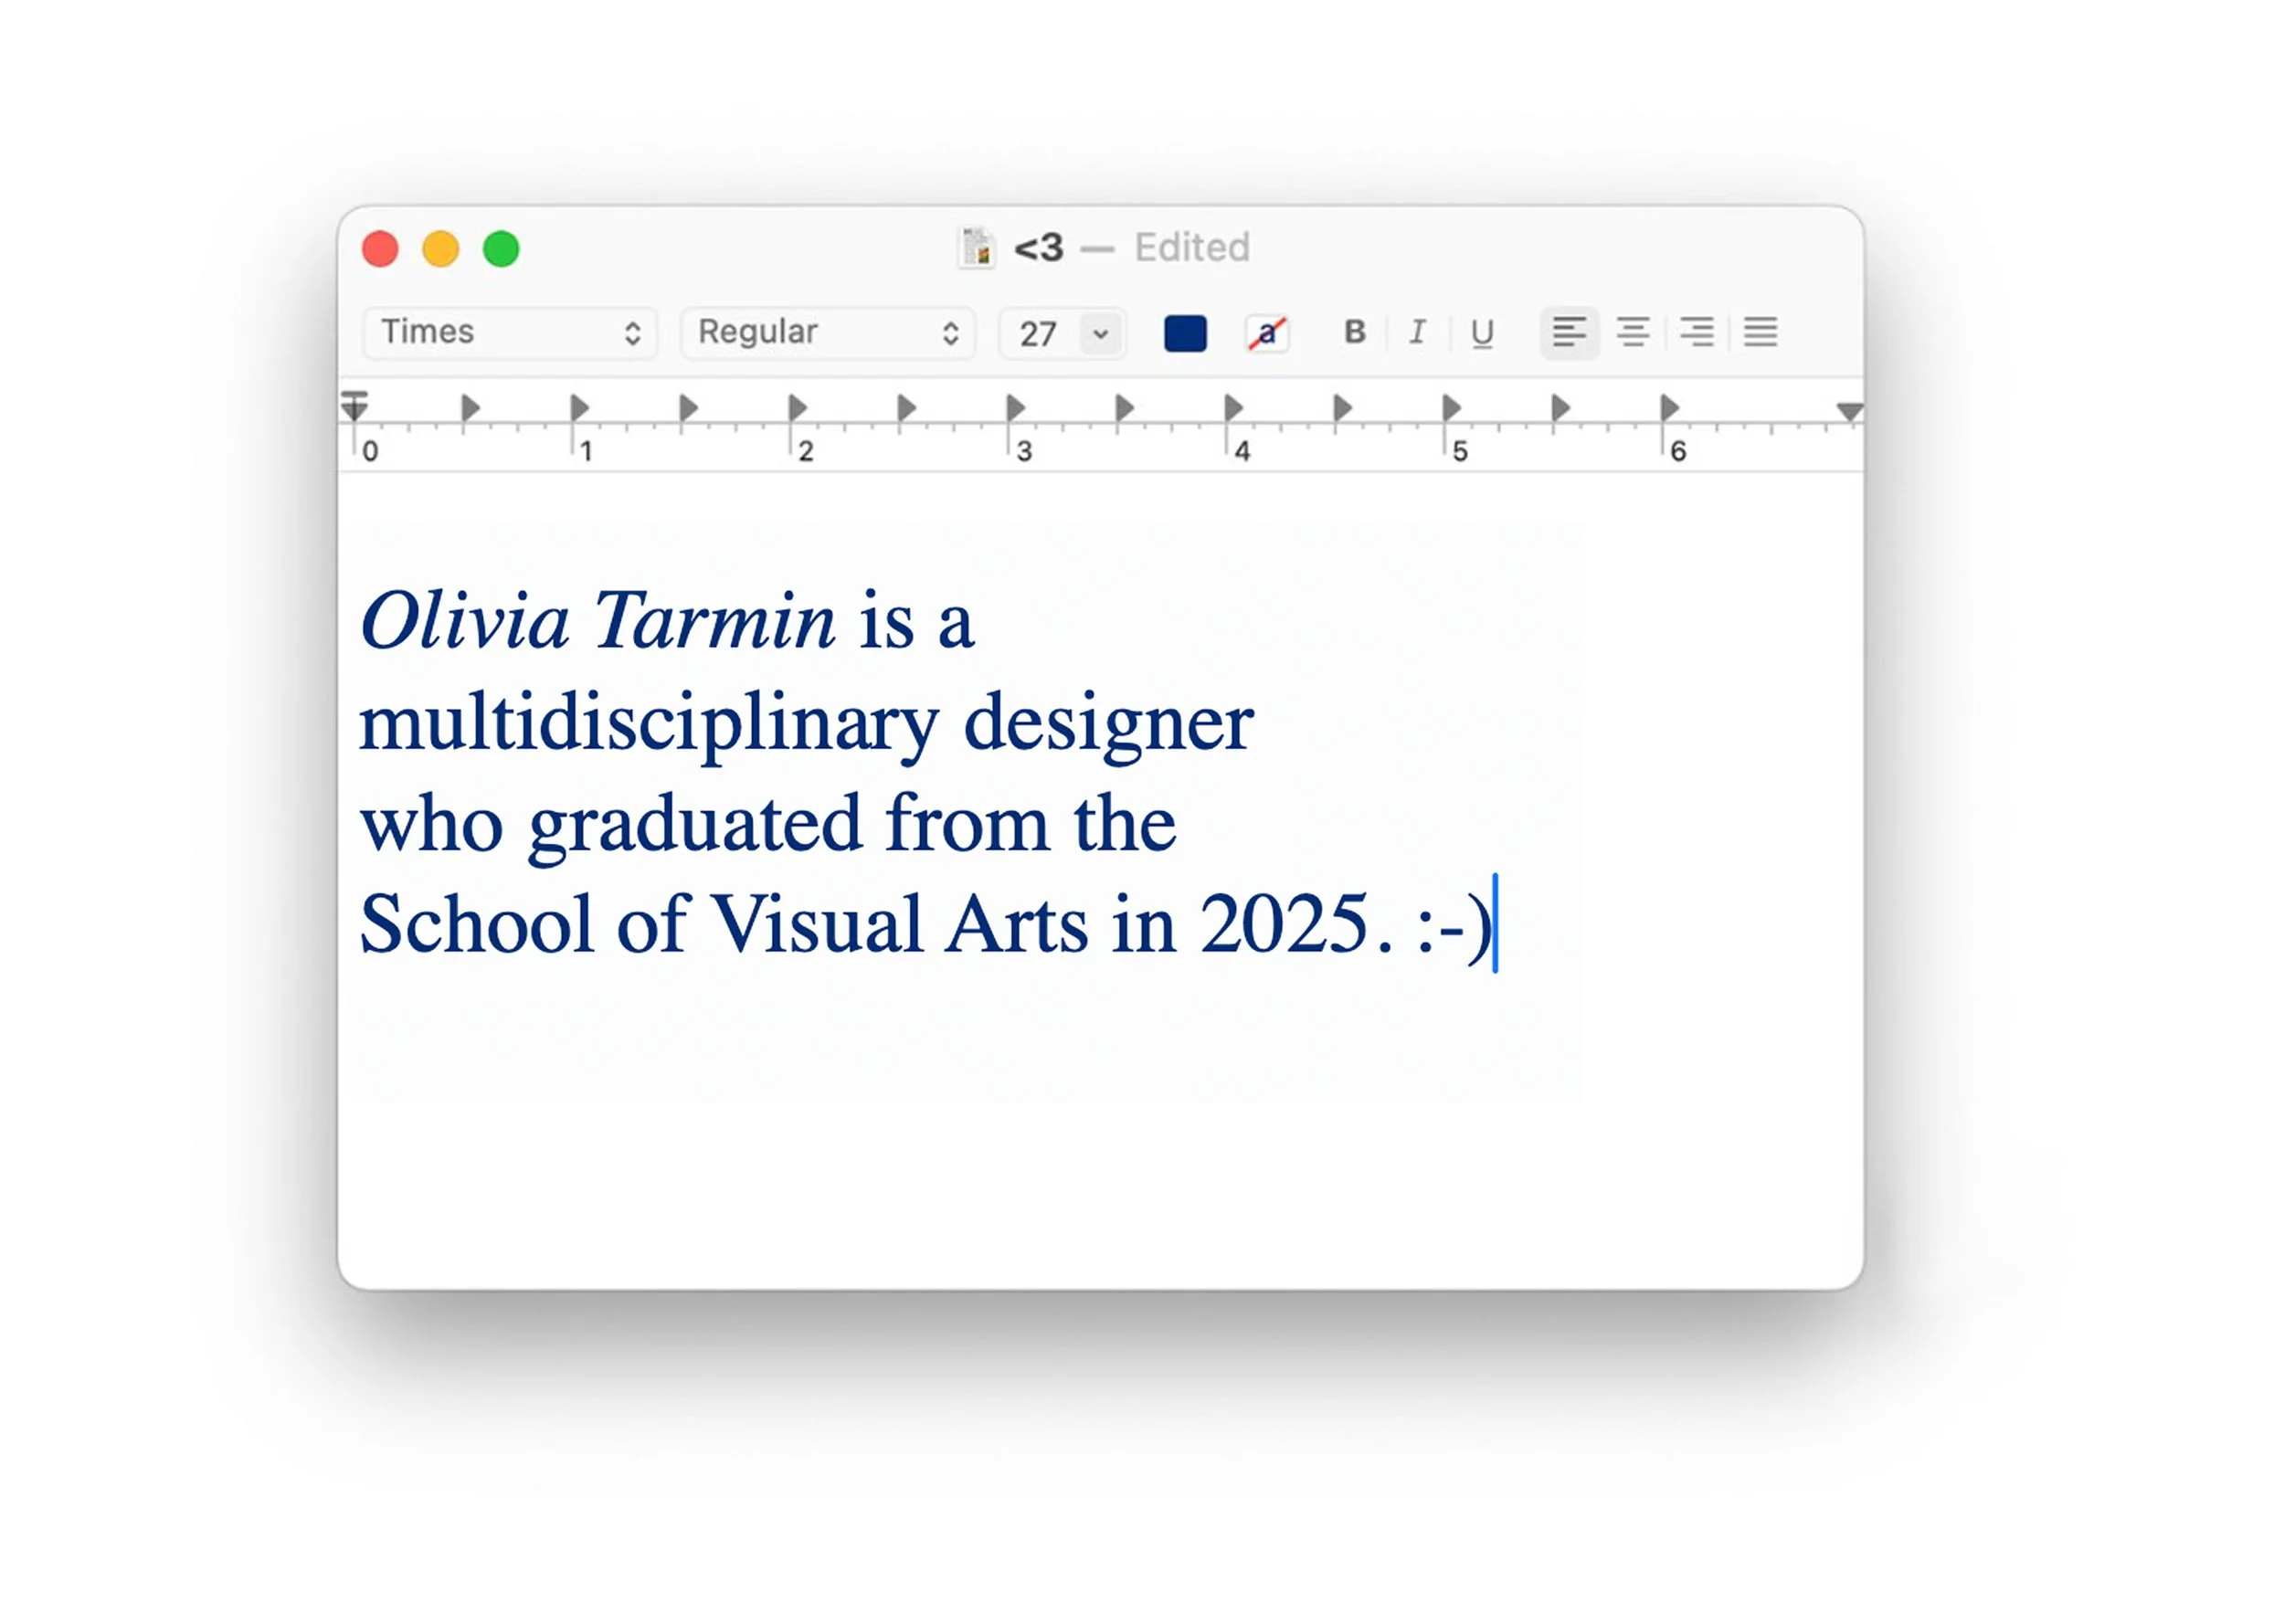The height and width of the screenshot is (1624, 2284).
Task: Open the dark blue text color swatch
Action: coord(1185,333)
